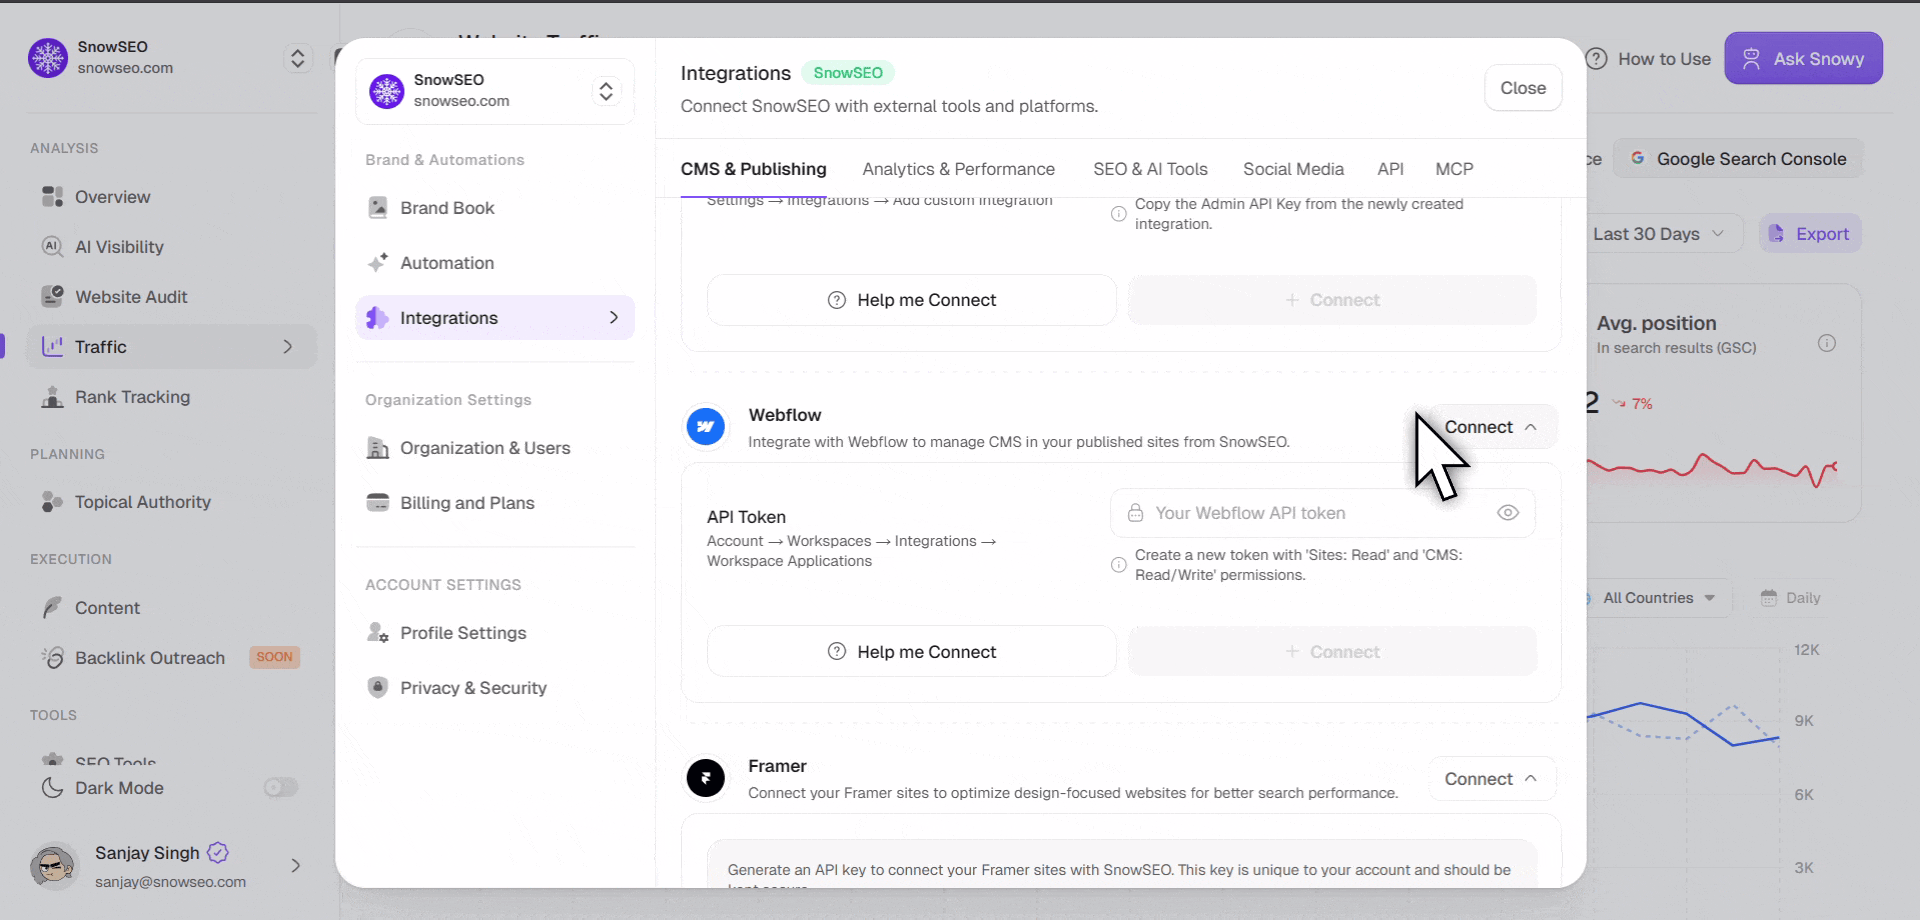This screenshot has height=920, width=1920.
Task: Click info icon beside Webflow token hint
Action: pos(1119,565)
